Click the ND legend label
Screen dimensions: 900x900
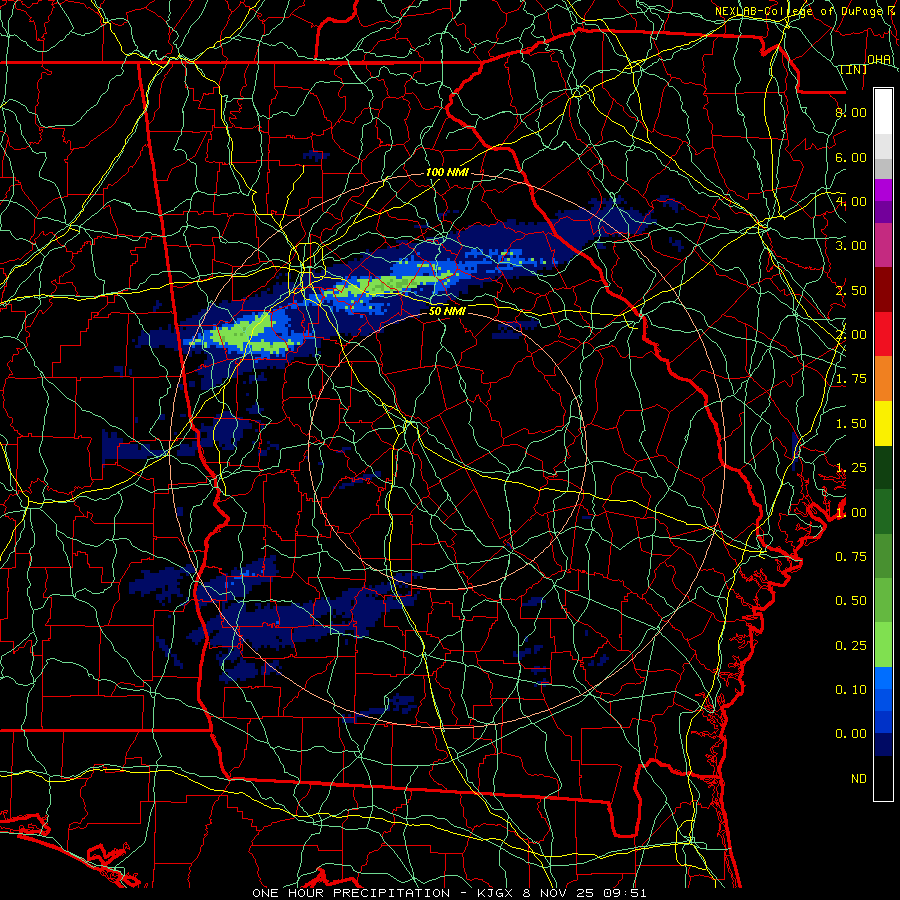859,779
